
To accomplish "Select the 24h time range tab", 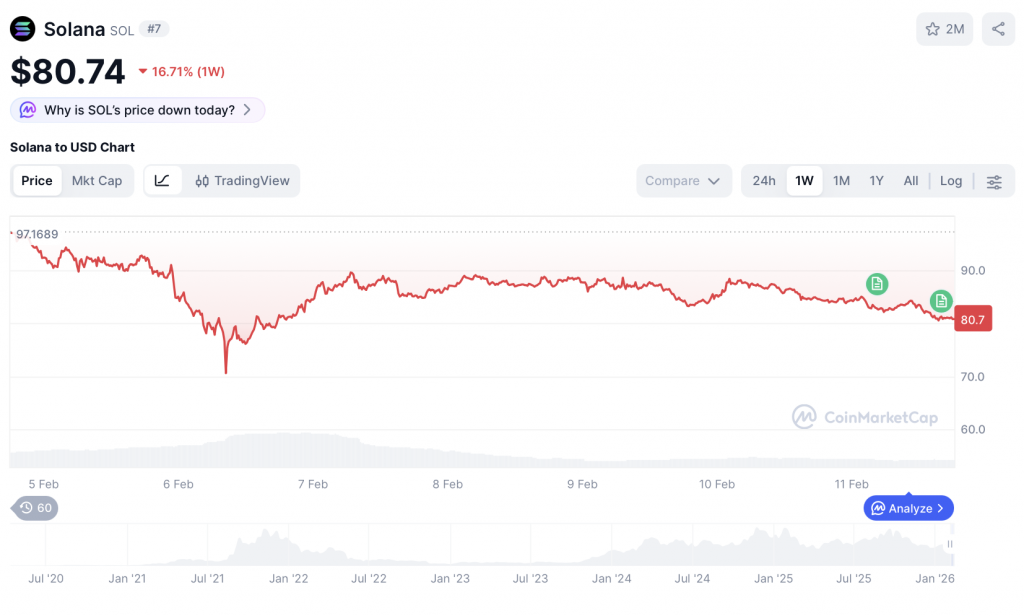I will click(764, 181).
